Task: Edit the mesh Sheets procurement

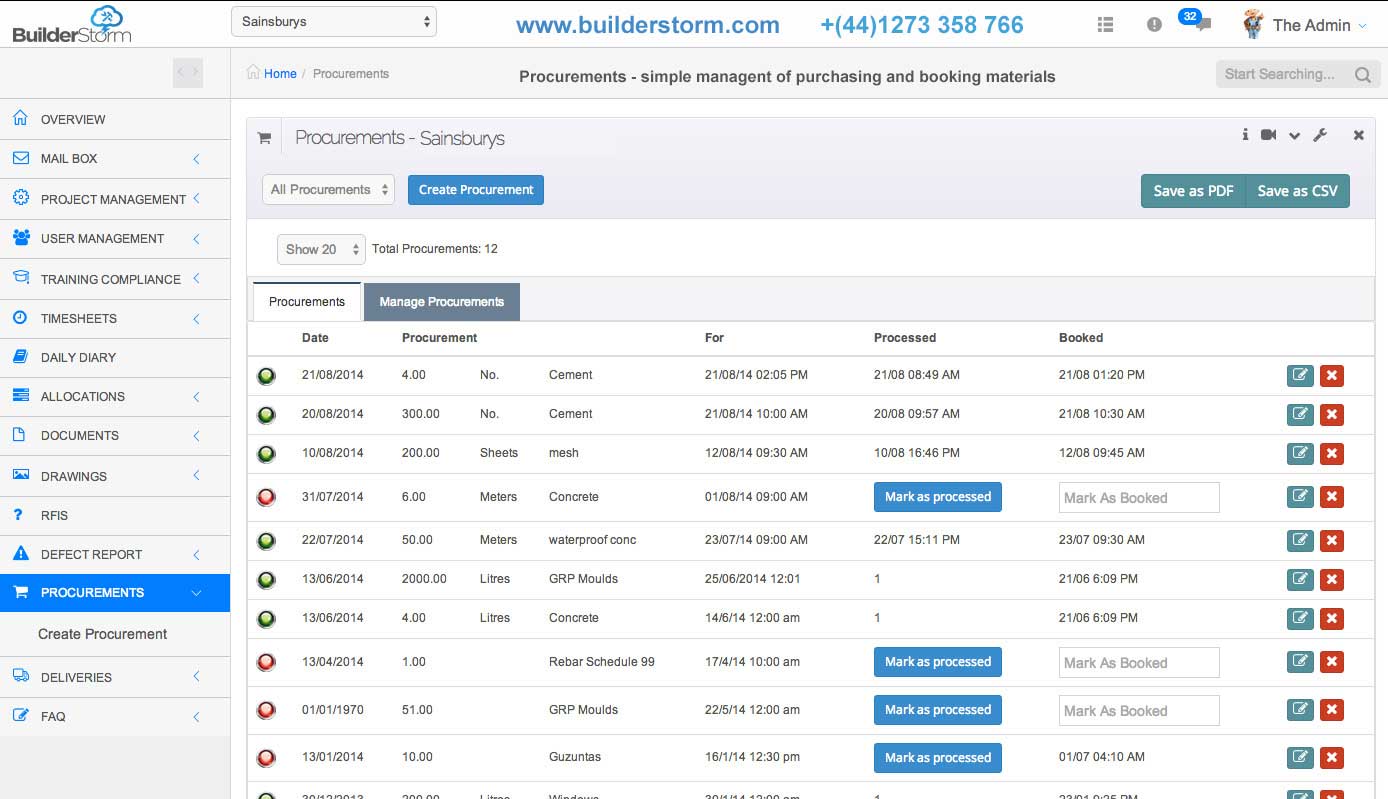Action: [x=1300, y=453]
